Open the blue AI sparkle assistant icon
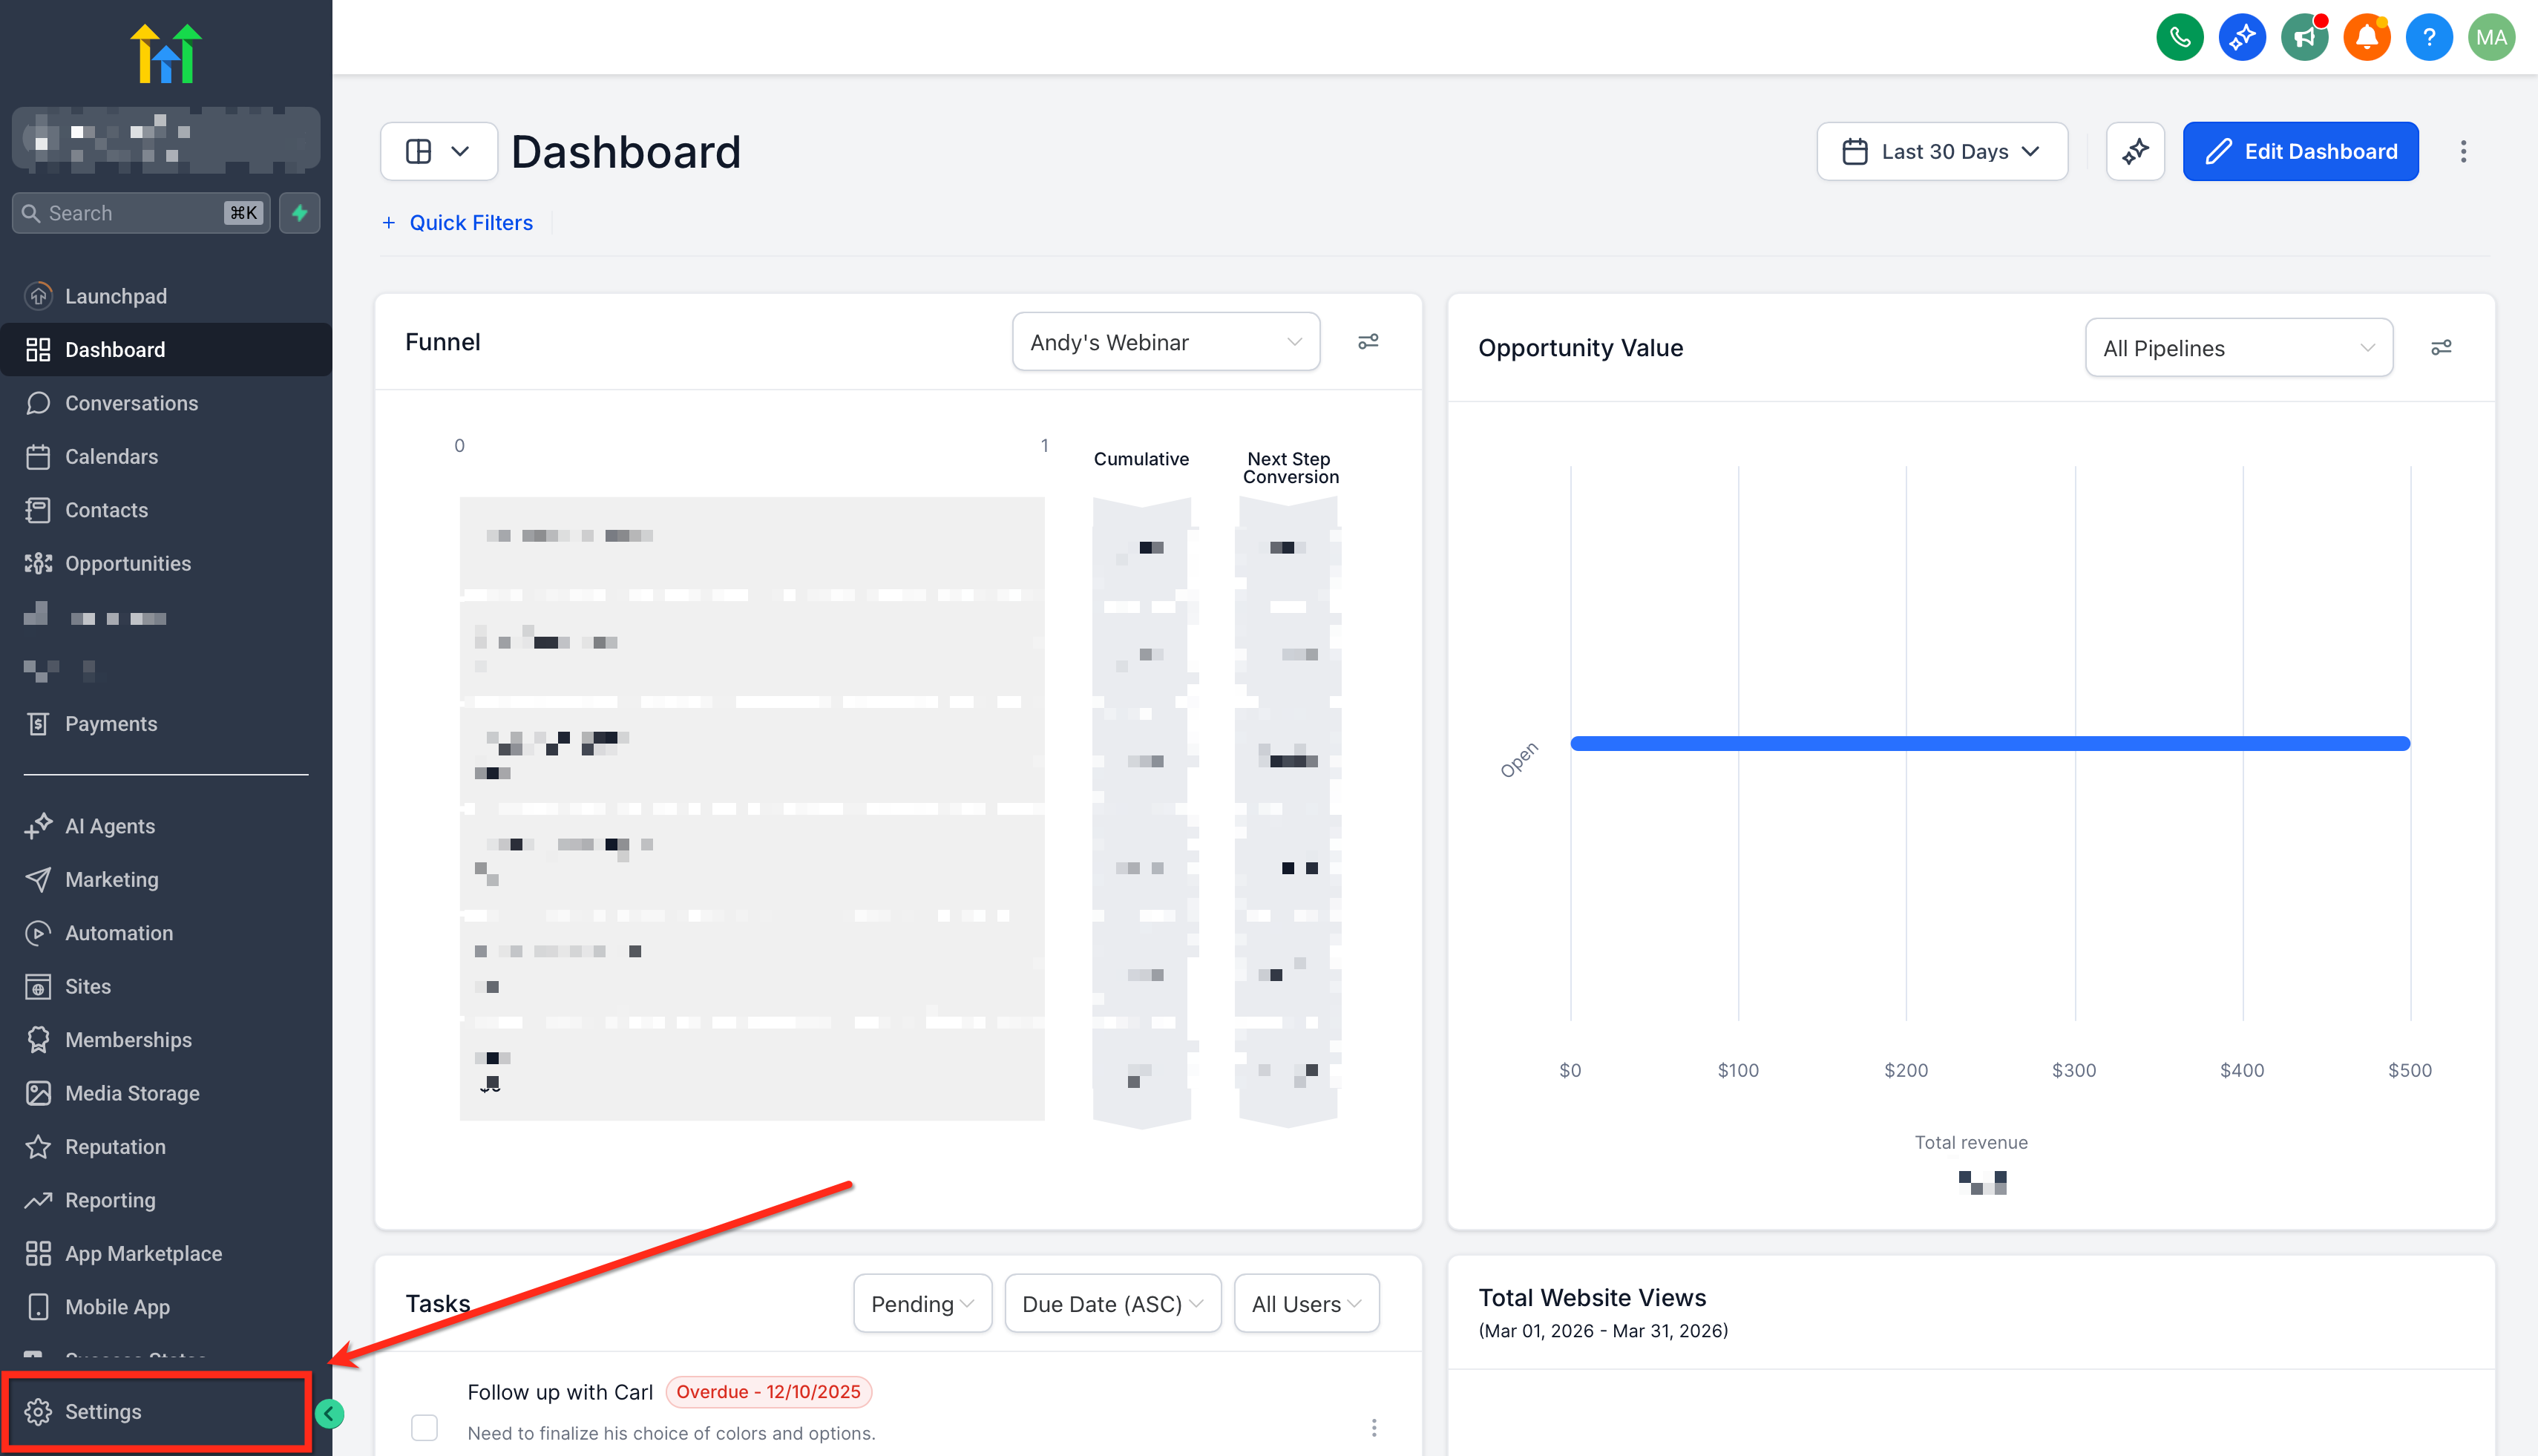2538x1456 pixels. [2241, 38]
